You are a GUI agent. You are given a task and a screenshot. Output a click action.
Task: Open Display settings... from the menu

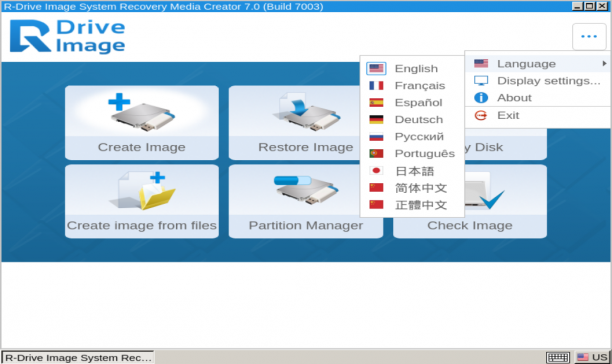click(538, 81)
